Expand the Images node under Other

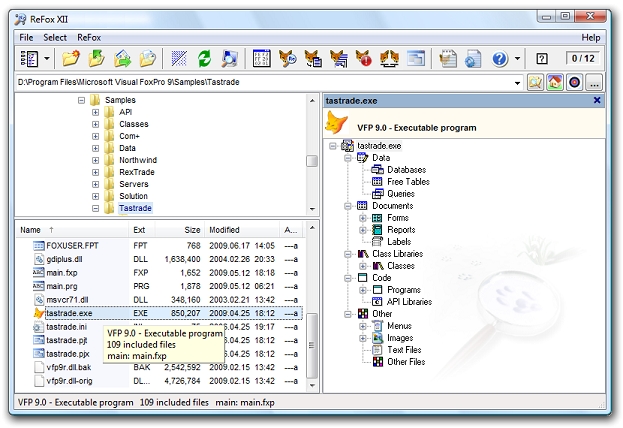[363, 338]
